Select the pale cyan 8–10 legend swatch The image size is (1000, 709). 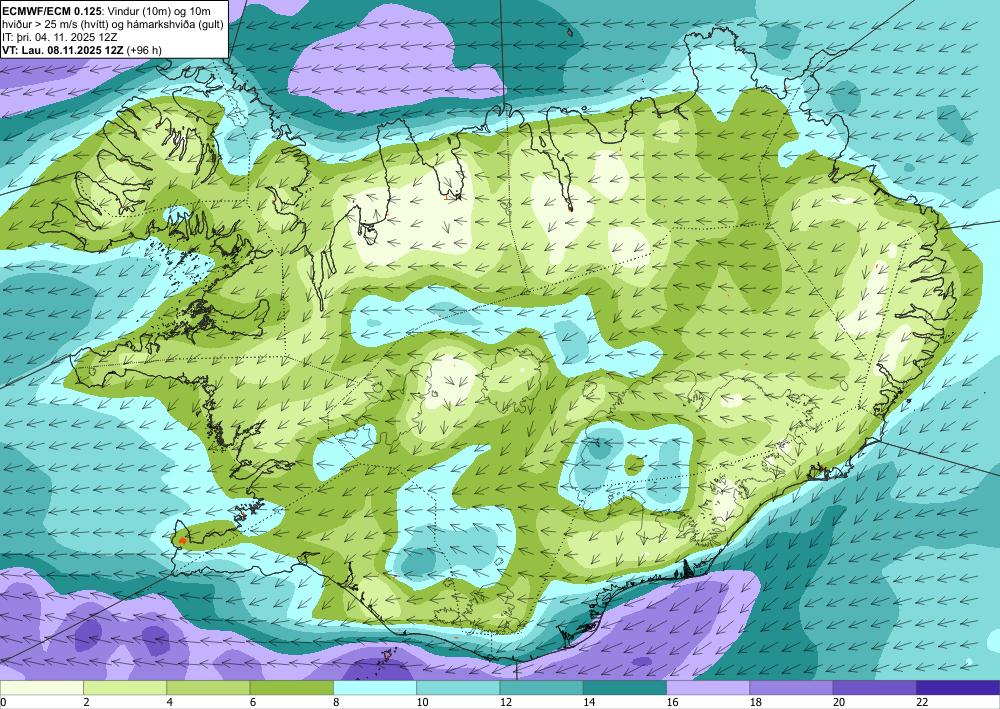(375, 688)
